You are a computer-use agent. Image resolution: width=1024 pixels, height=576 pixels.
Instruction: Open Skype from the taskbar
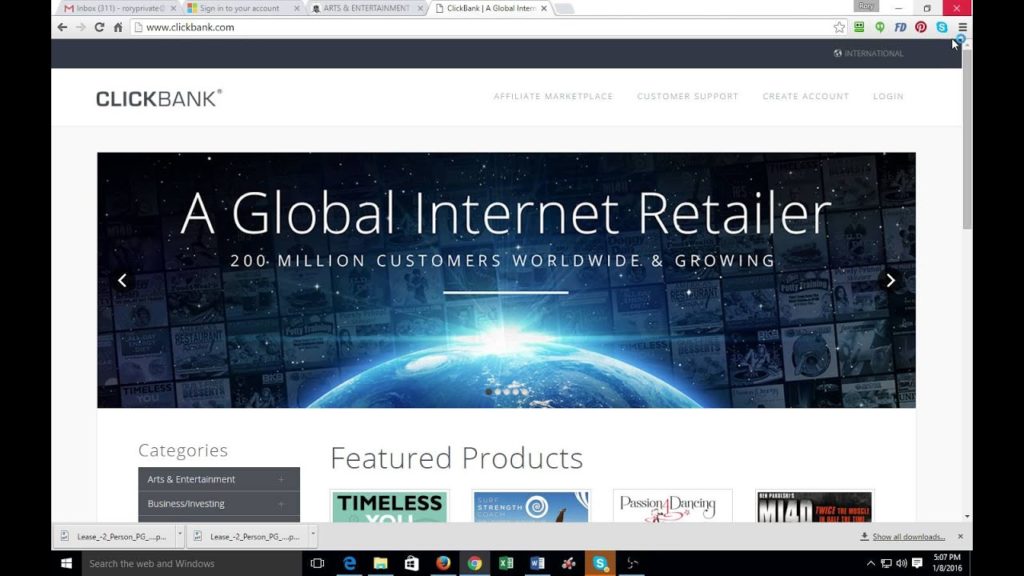600,563
